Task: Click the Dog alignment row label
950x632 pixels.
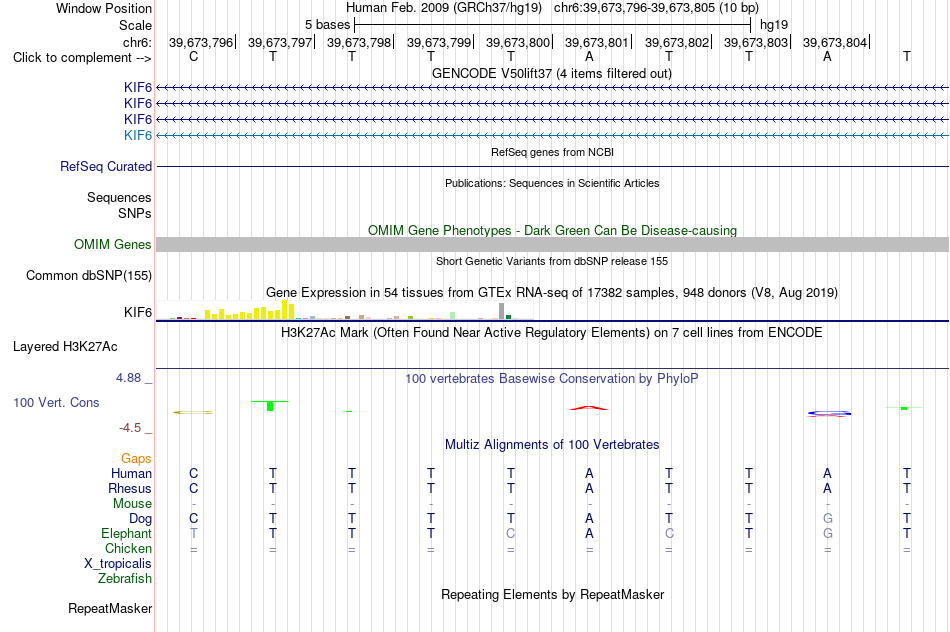Action: 140,519
